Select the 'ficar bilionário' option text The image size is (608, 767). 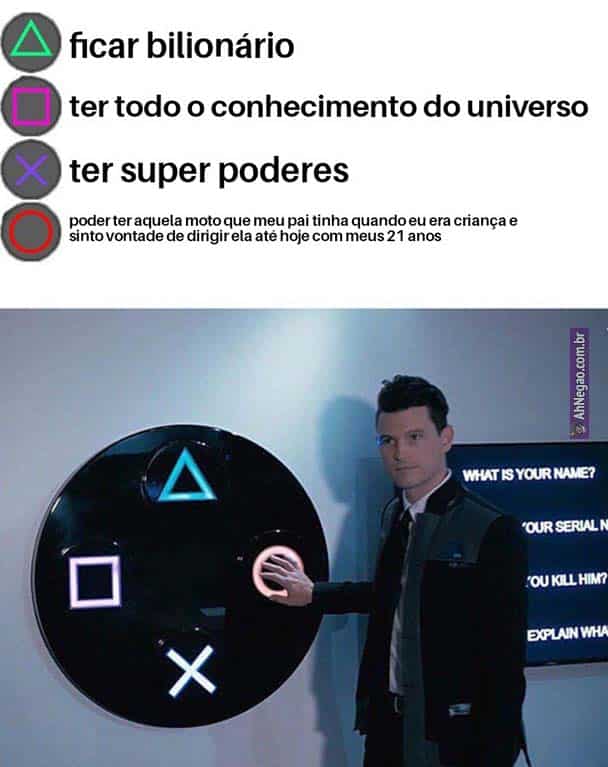pyautogui.click(x=181, y=45)
